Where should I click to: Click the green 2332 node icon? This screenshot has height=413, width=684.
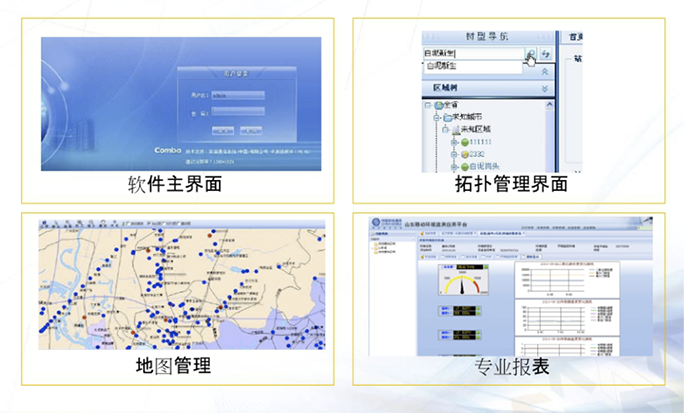[465, 157]
